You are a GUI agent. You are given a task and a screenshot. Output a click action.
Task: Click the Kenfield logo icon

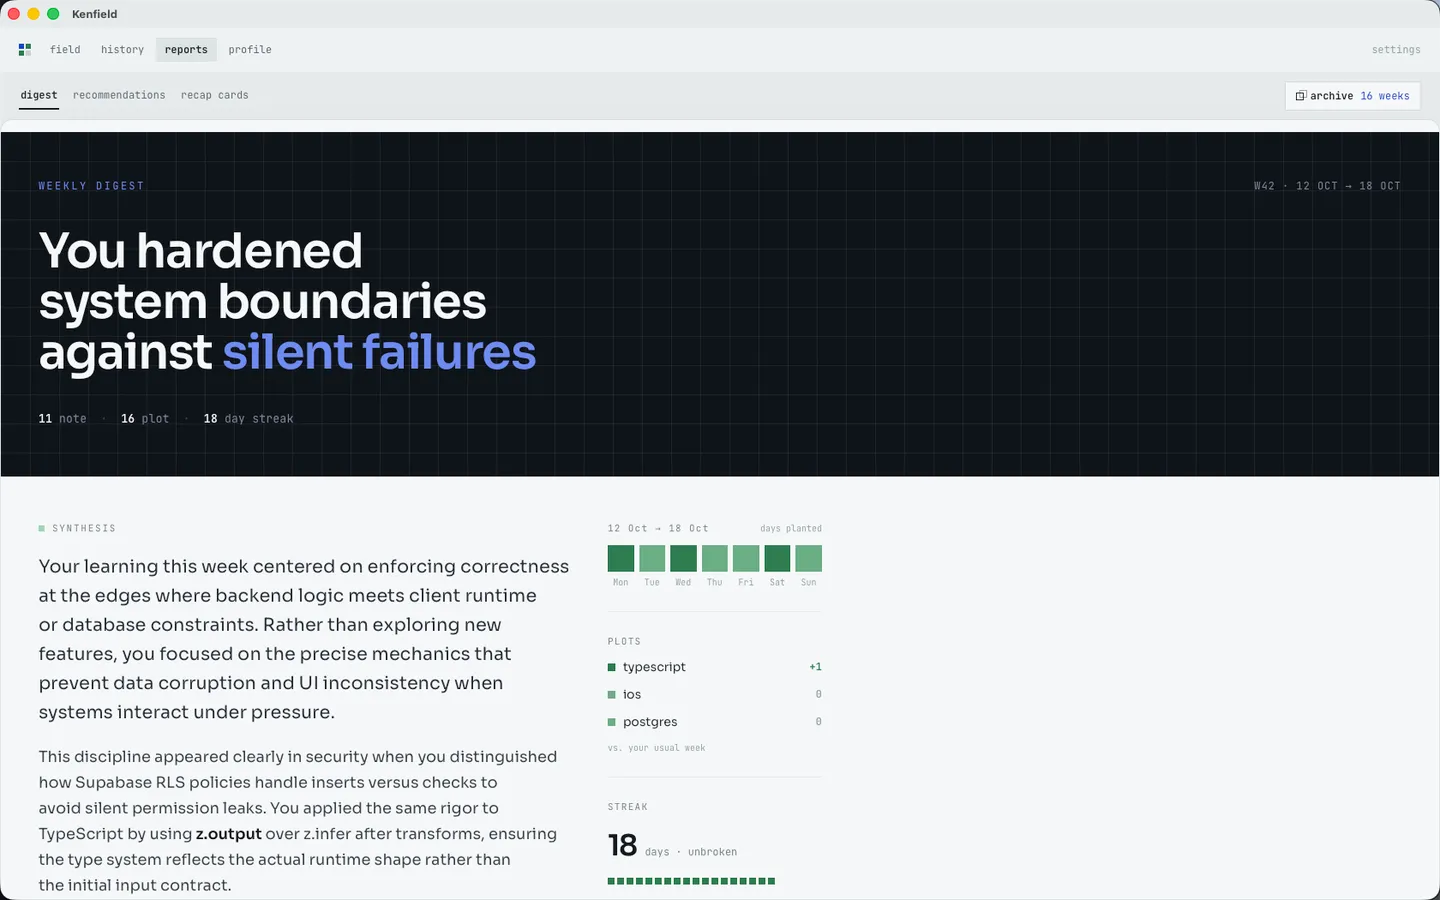click(x=25, y=49)
